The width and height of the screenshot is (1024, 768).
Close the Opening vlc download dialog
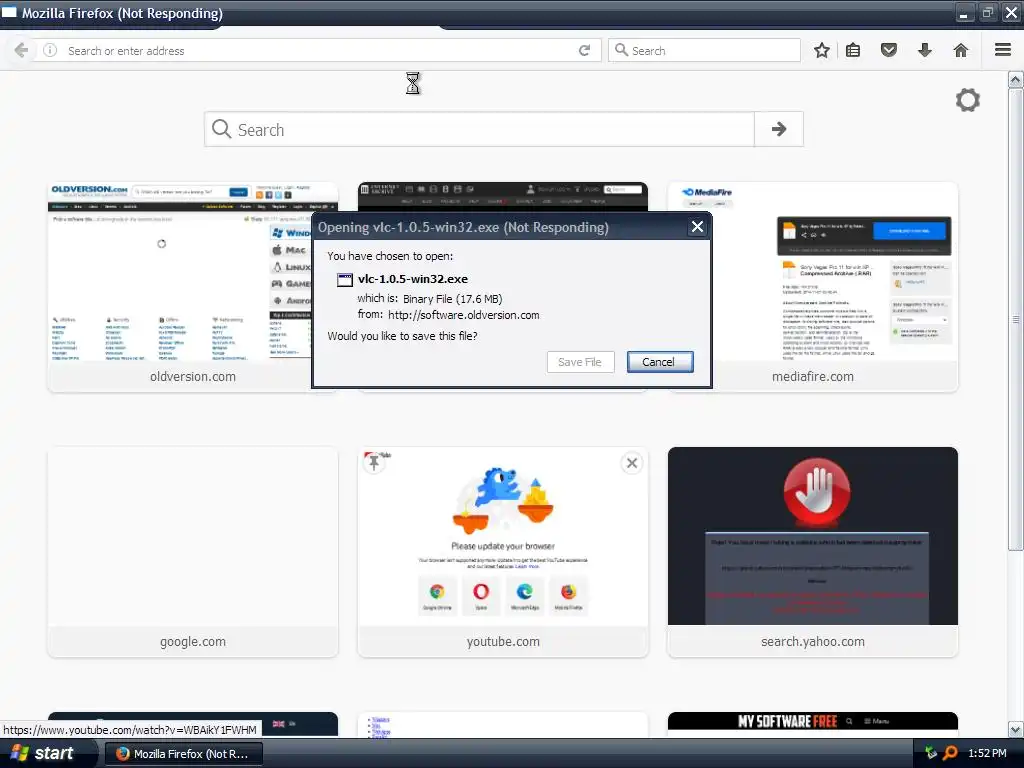pyautogui.click(x=697, y=227)
